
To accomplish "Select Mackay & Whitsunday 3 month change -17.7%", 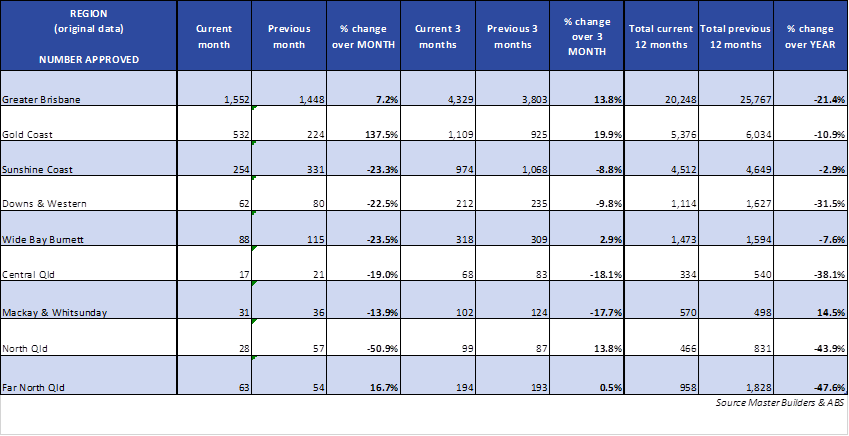I will click(587, 300).
